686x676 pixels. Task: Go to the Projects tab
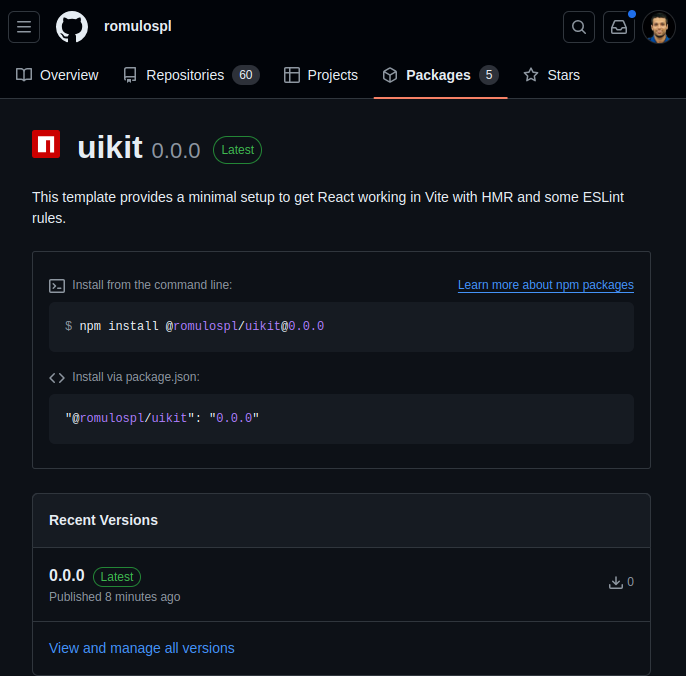click(x=321, y=75)
